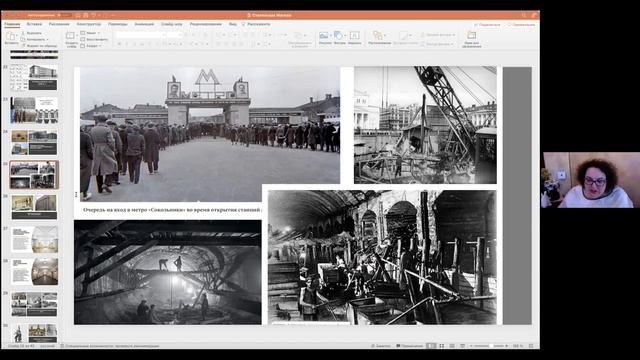This screenshot has height=360, width=640.
Task: Click the Копировать copy button
Action: click(x=33, y=40)
